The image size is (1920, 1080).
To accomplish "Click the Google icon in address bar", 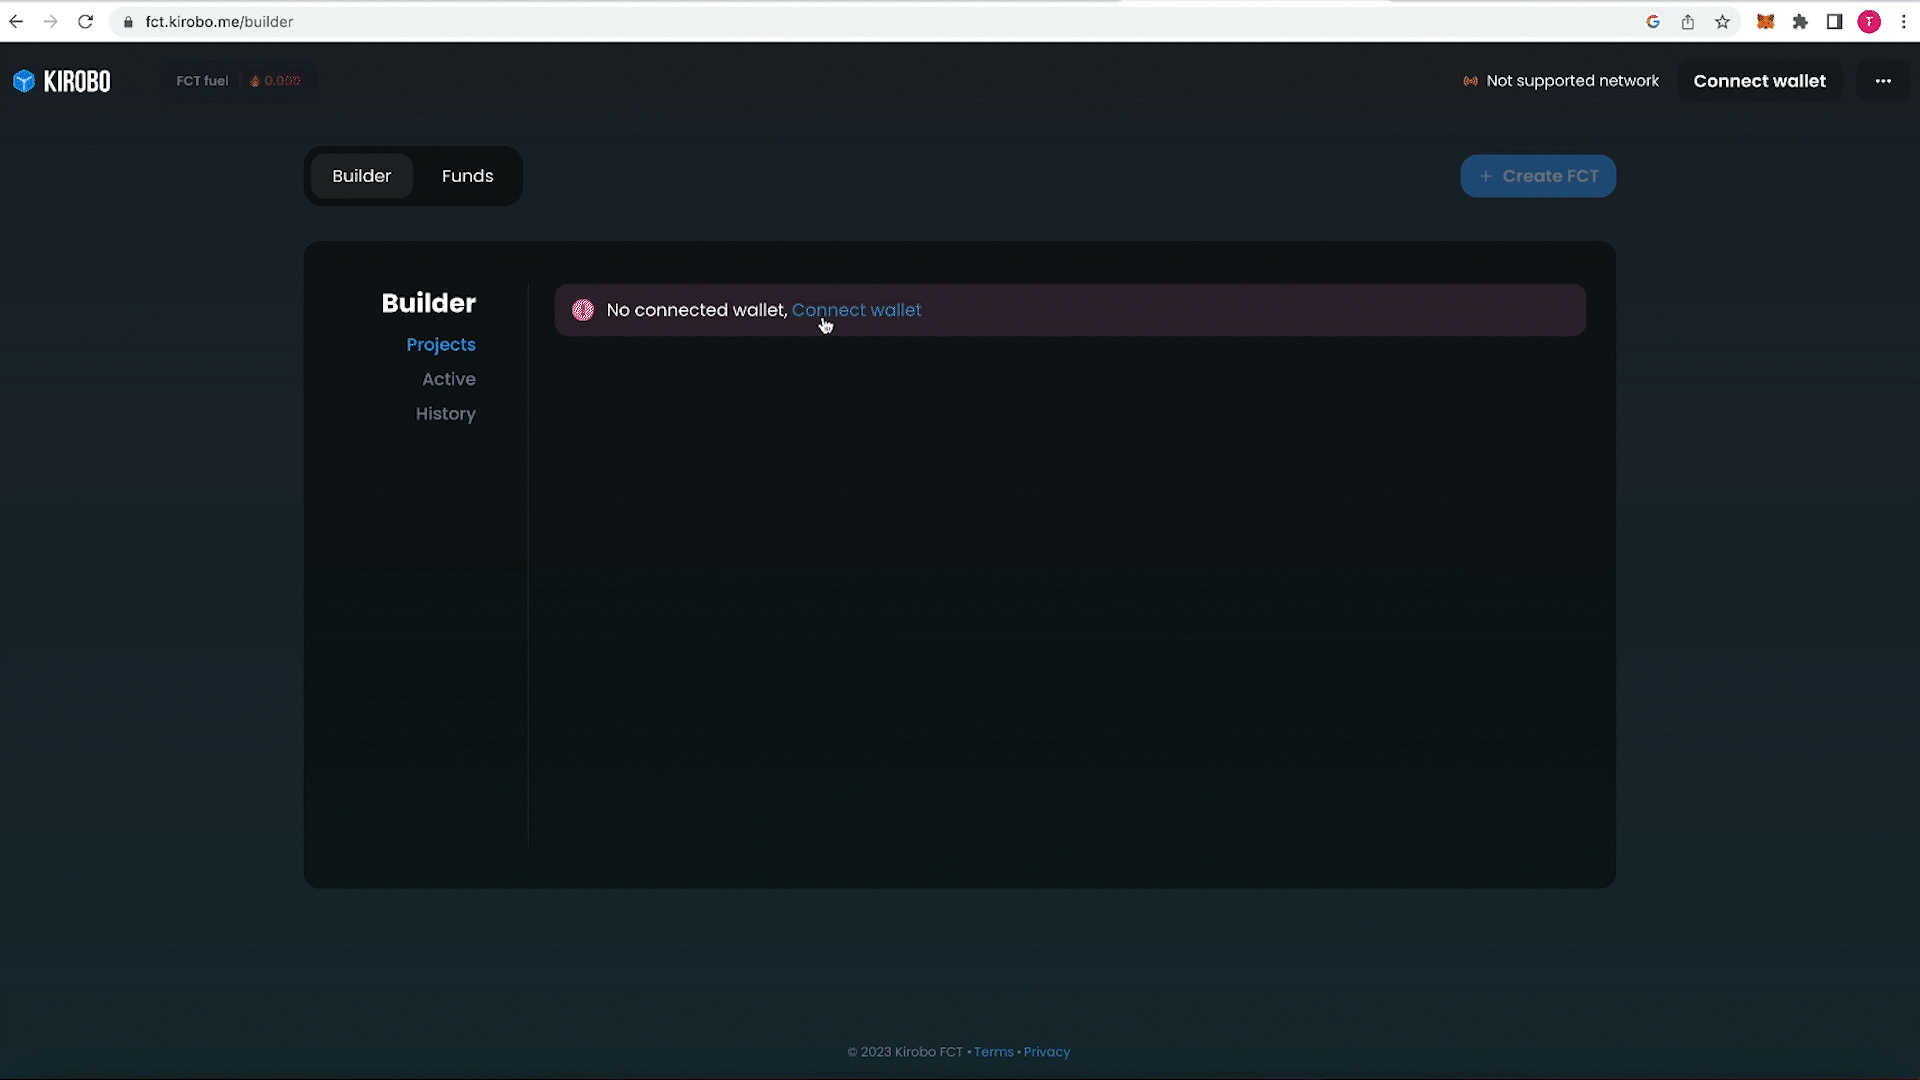I will (1653, 22).
